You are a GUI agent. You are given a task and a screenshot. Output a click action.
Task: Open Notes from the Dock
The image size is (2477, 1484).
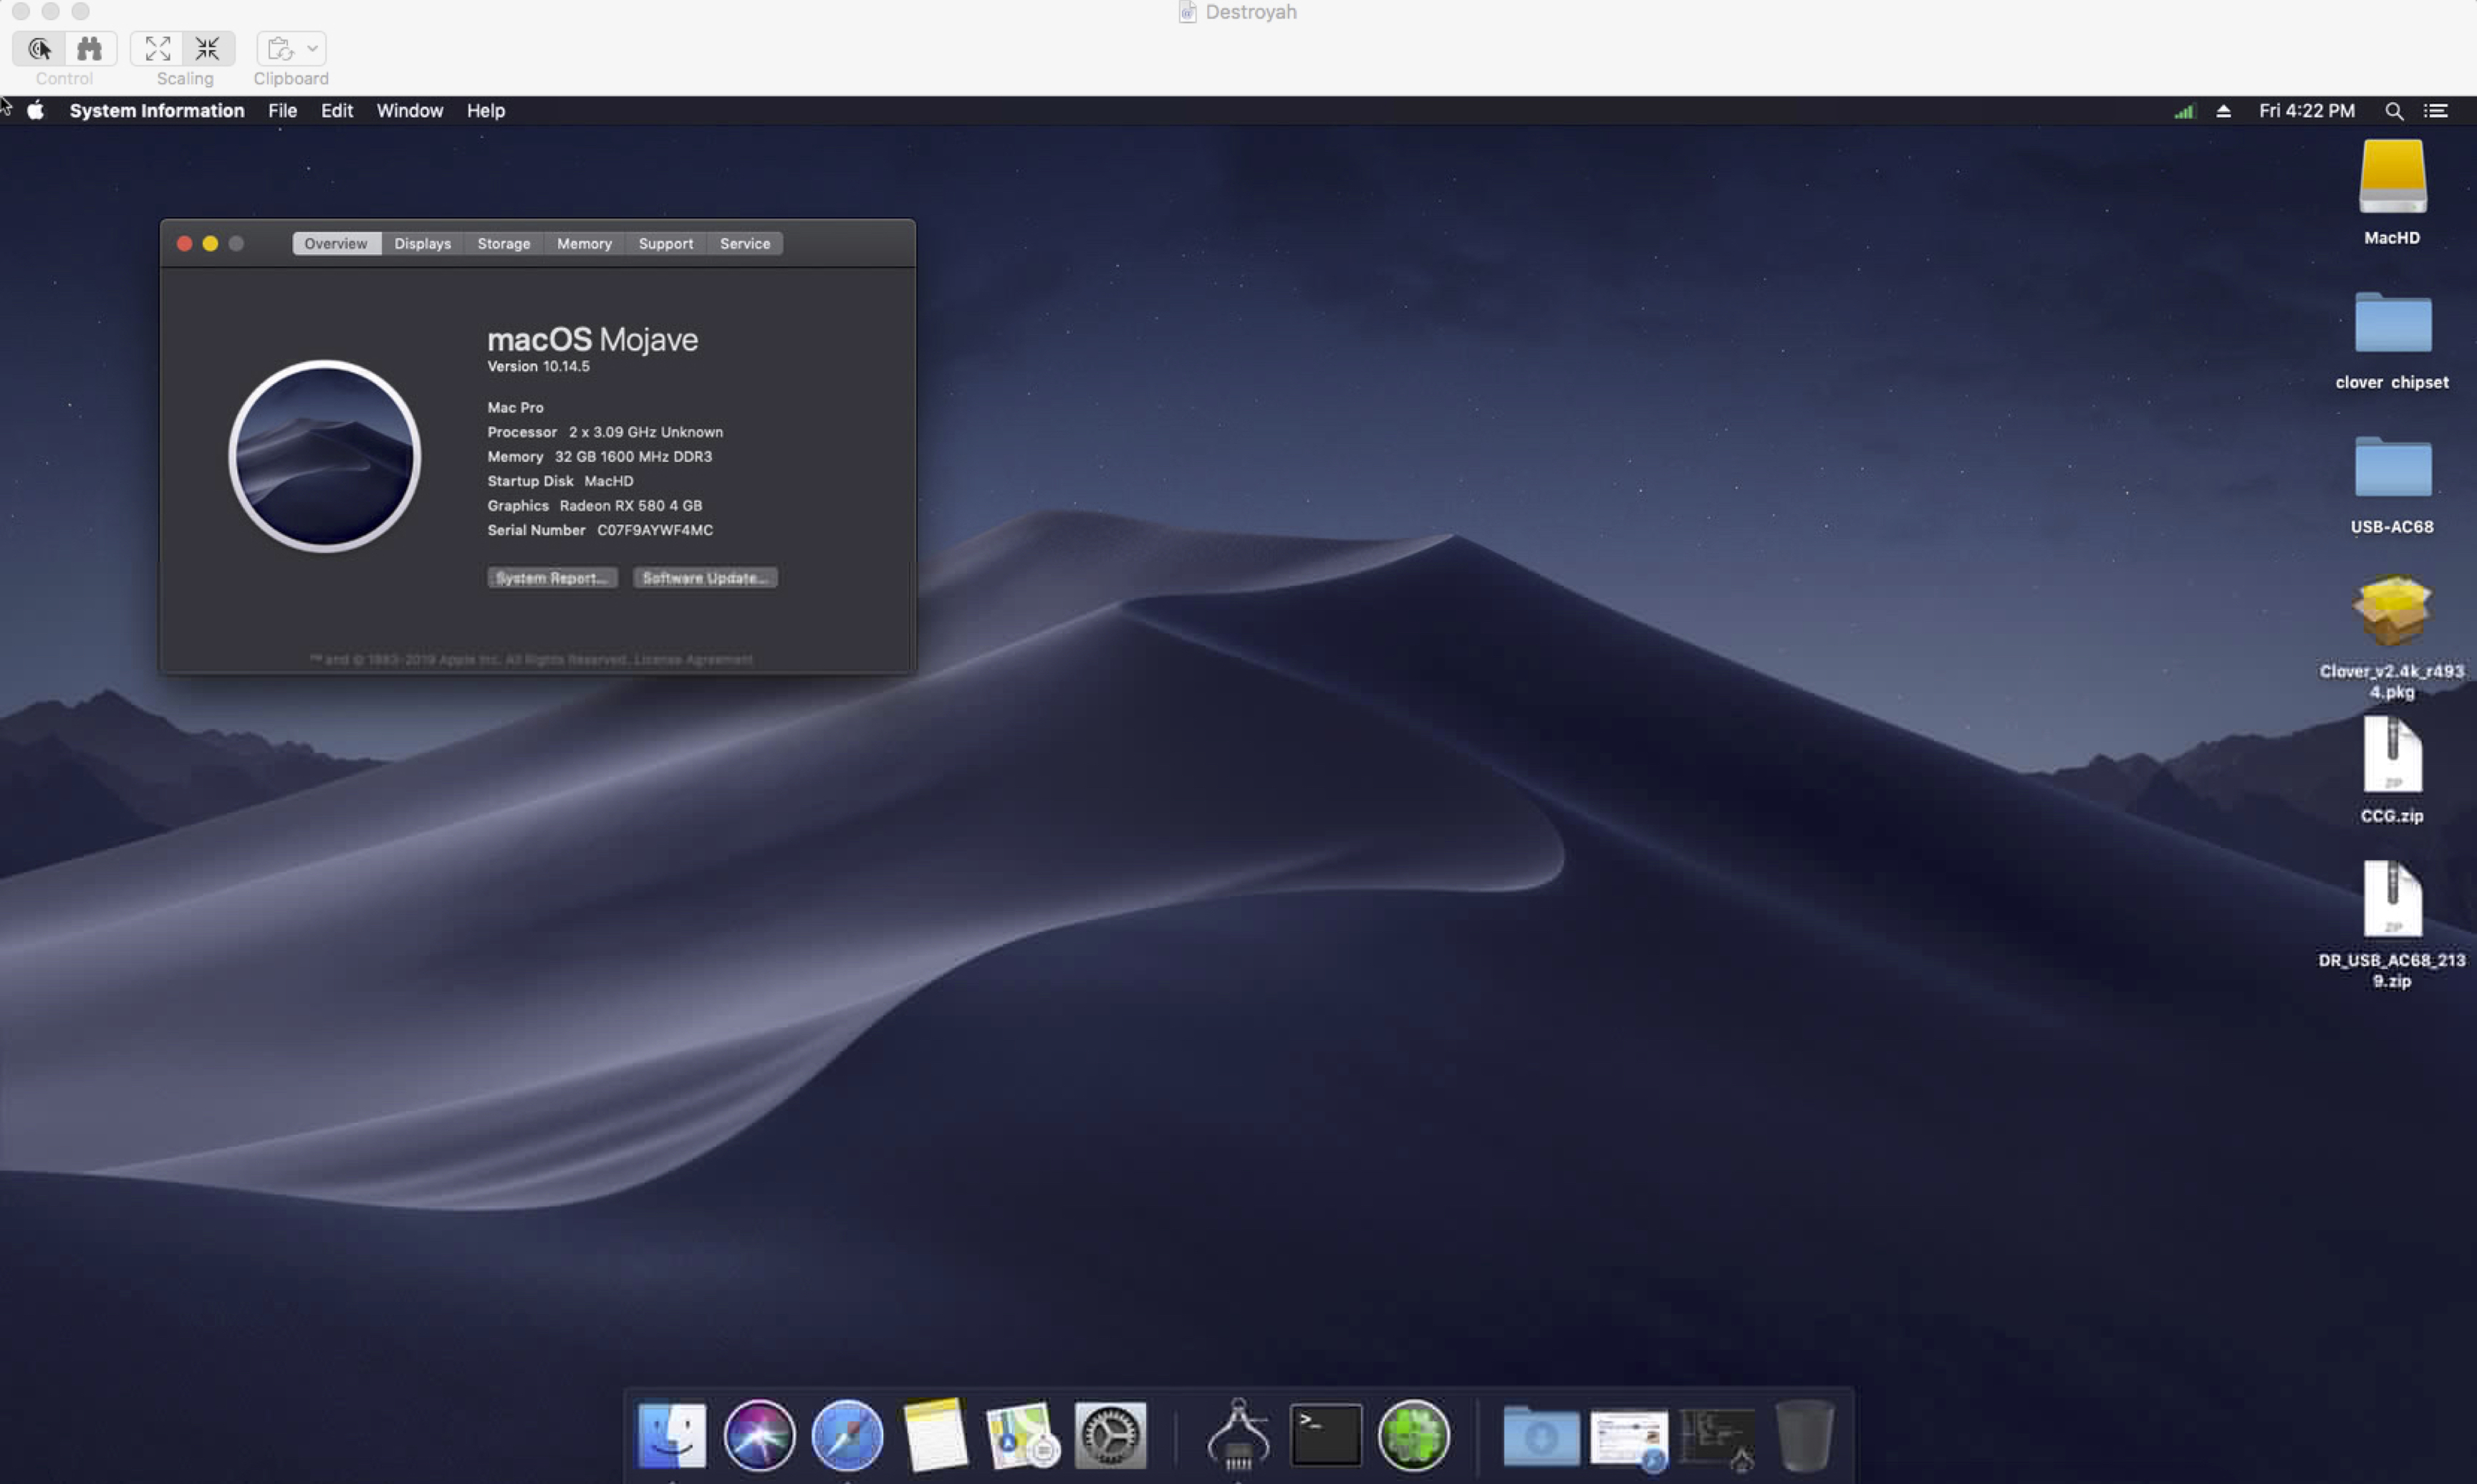(x=935, y=1435)
